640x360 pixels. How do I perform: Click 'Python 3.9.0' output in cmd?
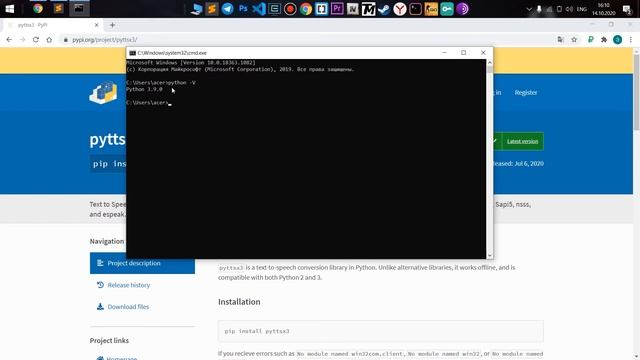pyautogui.click(x=144, y=89)
